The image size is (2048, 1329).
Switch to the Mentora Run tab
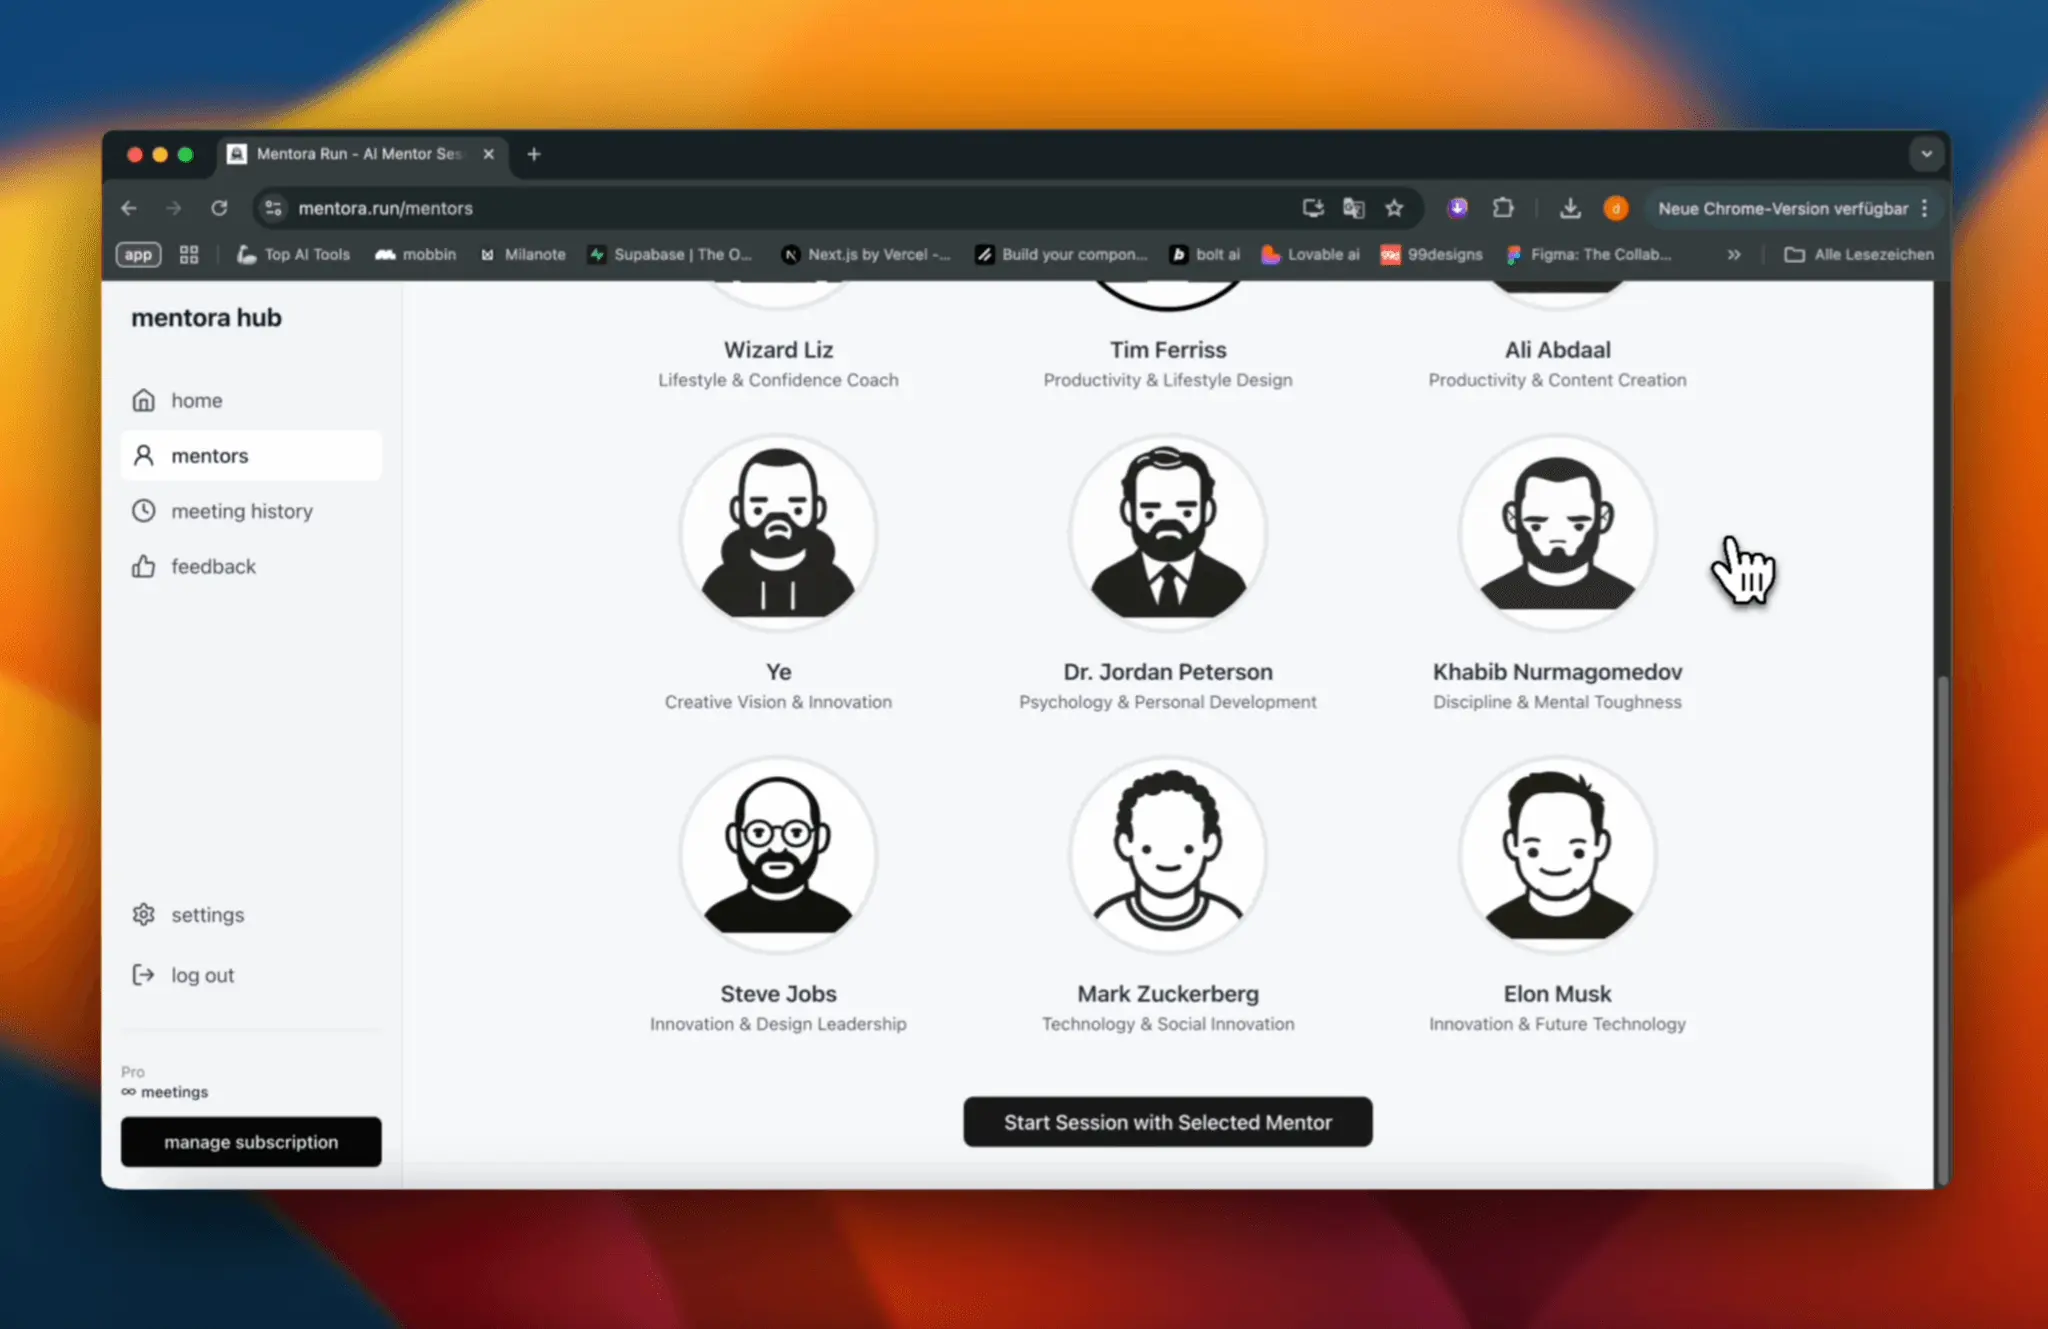pos(362,154)
